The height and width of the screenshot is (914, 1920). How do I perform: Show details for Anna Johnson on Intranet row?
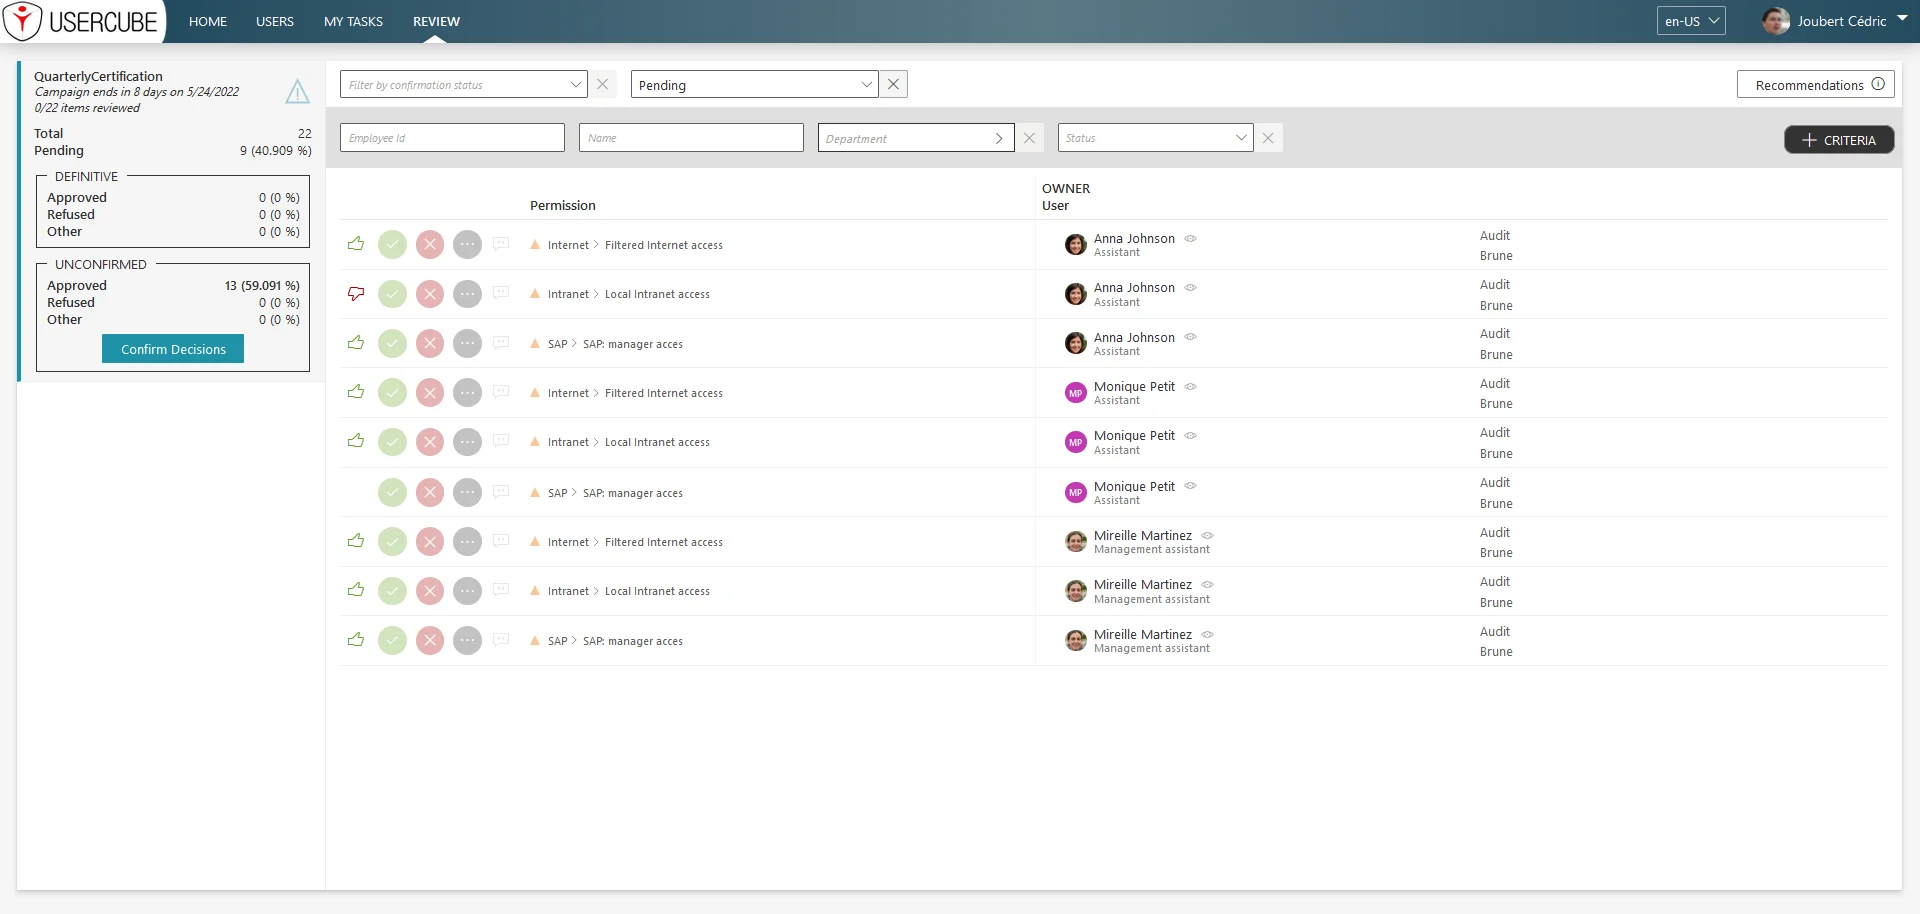(x=1190, y=288)
